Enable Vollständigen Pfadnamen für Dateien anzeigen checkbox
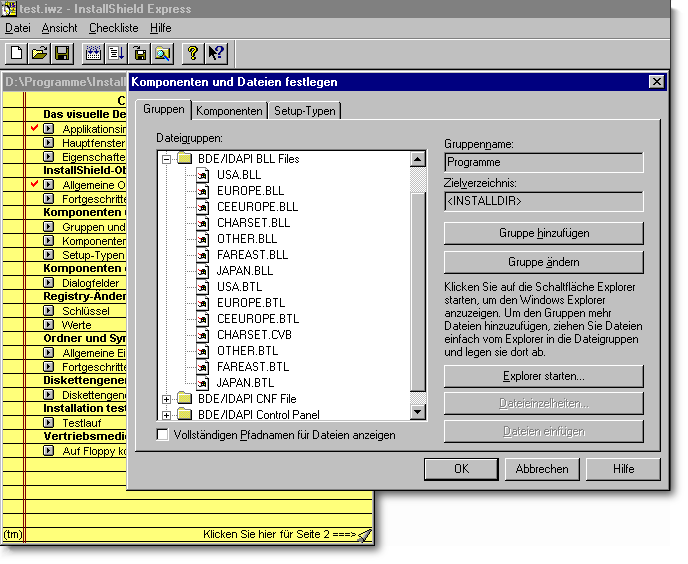This screenshot has width=688, height=564. pyautogui.click(x=163, y=435)
